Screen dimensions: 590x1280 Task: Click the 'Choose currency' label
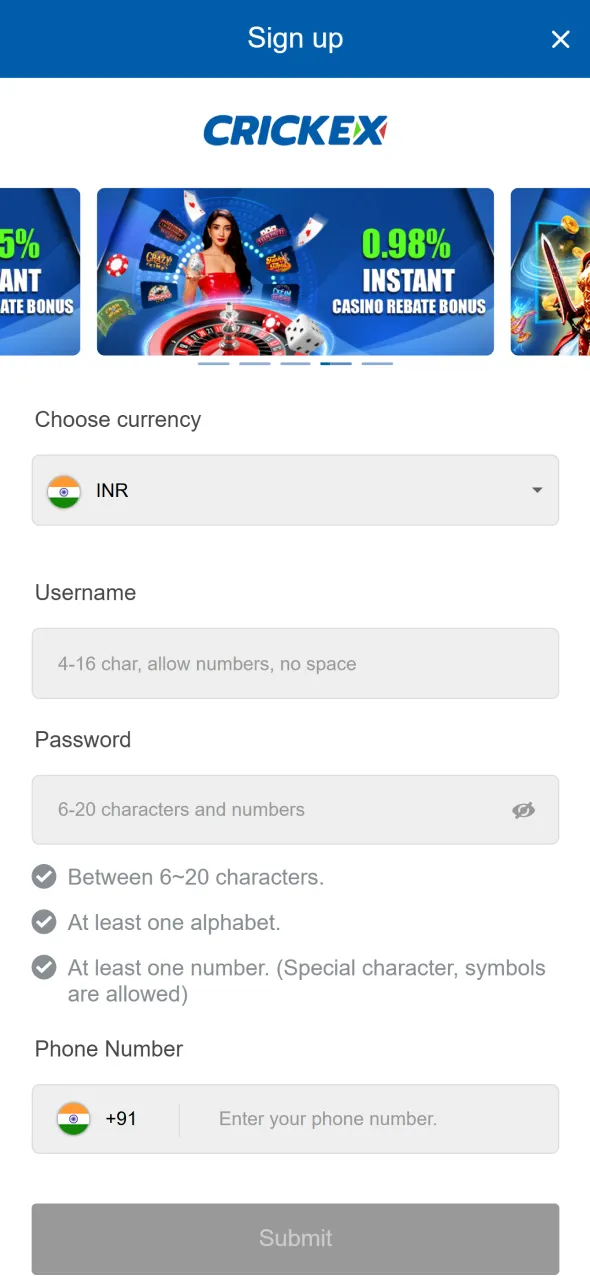click(x=117, y=420)
